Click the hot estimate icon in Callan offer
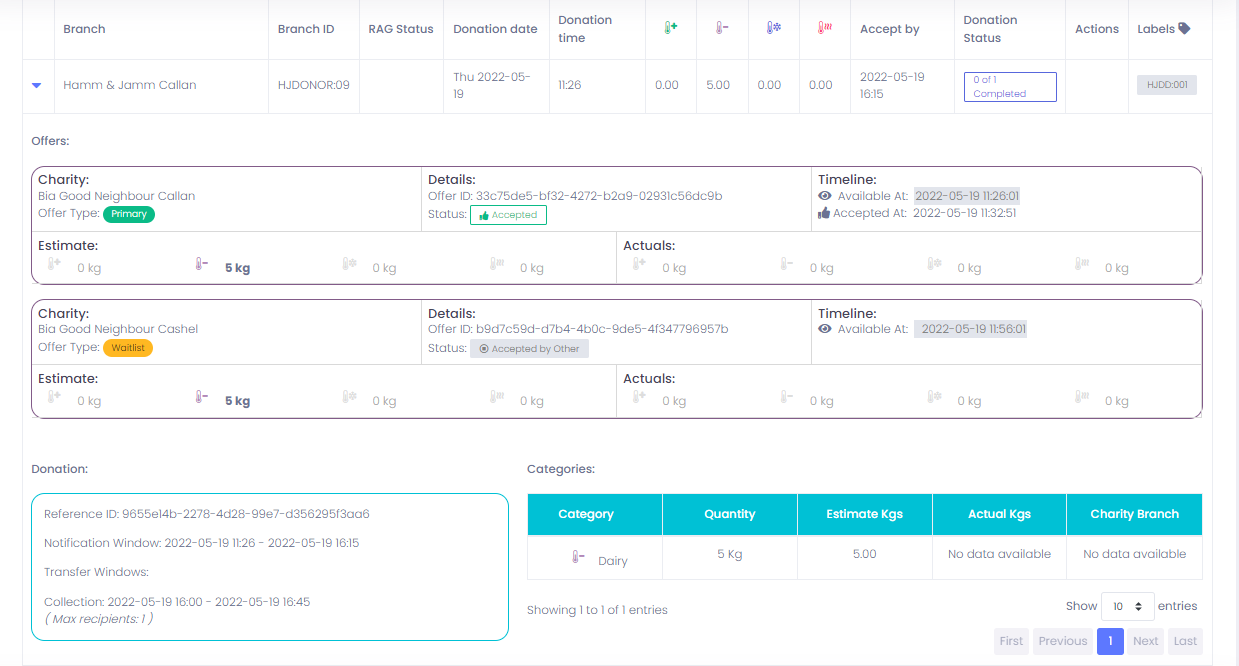 tap(497, 264)
